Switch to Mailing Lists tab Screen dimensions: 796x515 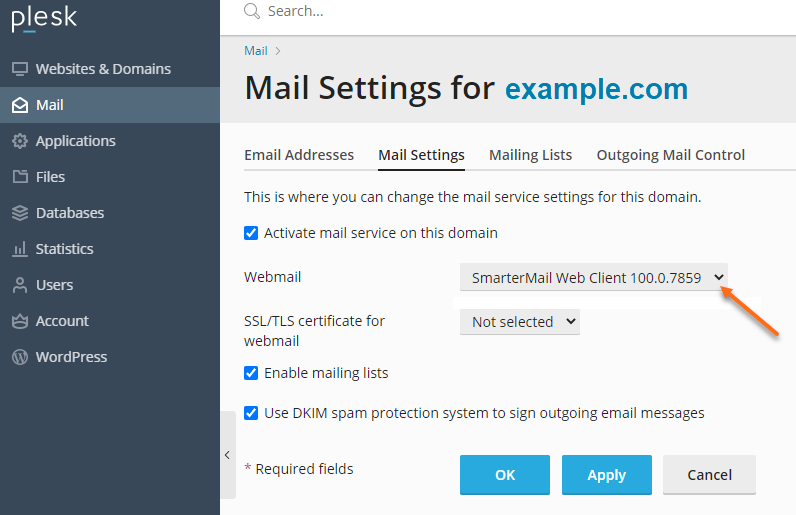pyautogui.click(x=530, y=155)
